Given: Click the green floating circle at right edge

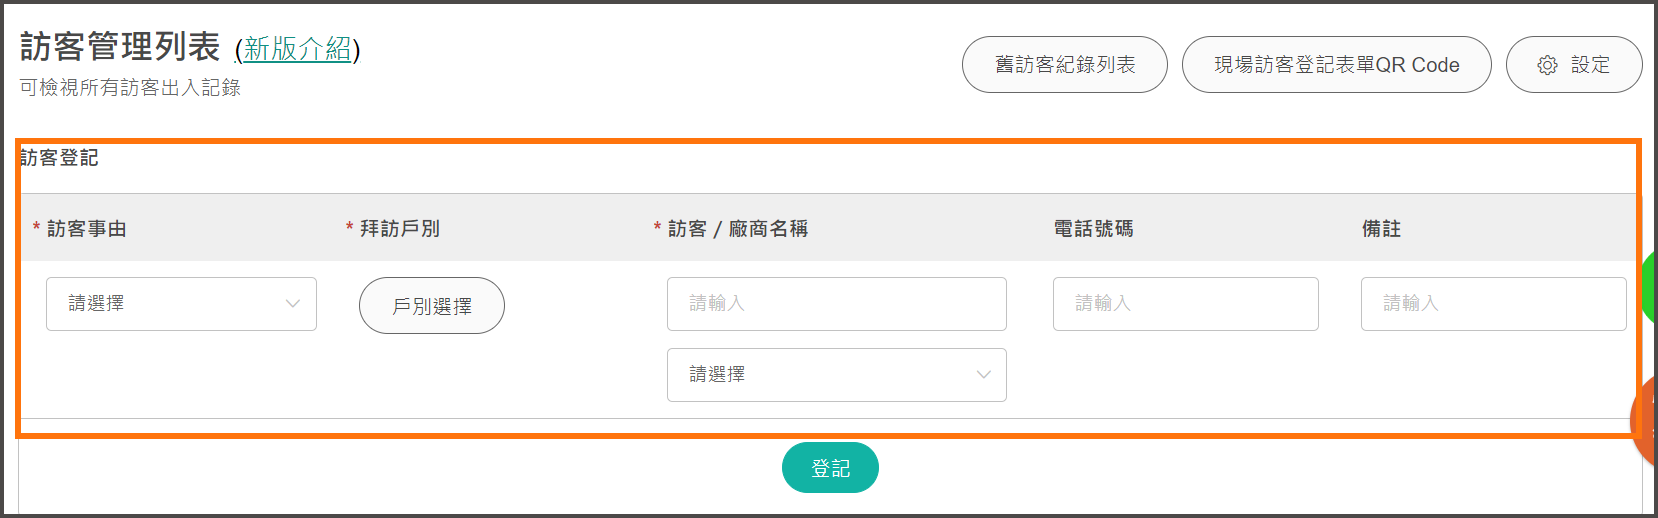Looking at the screenshot, I should (x=1649, y=287).
